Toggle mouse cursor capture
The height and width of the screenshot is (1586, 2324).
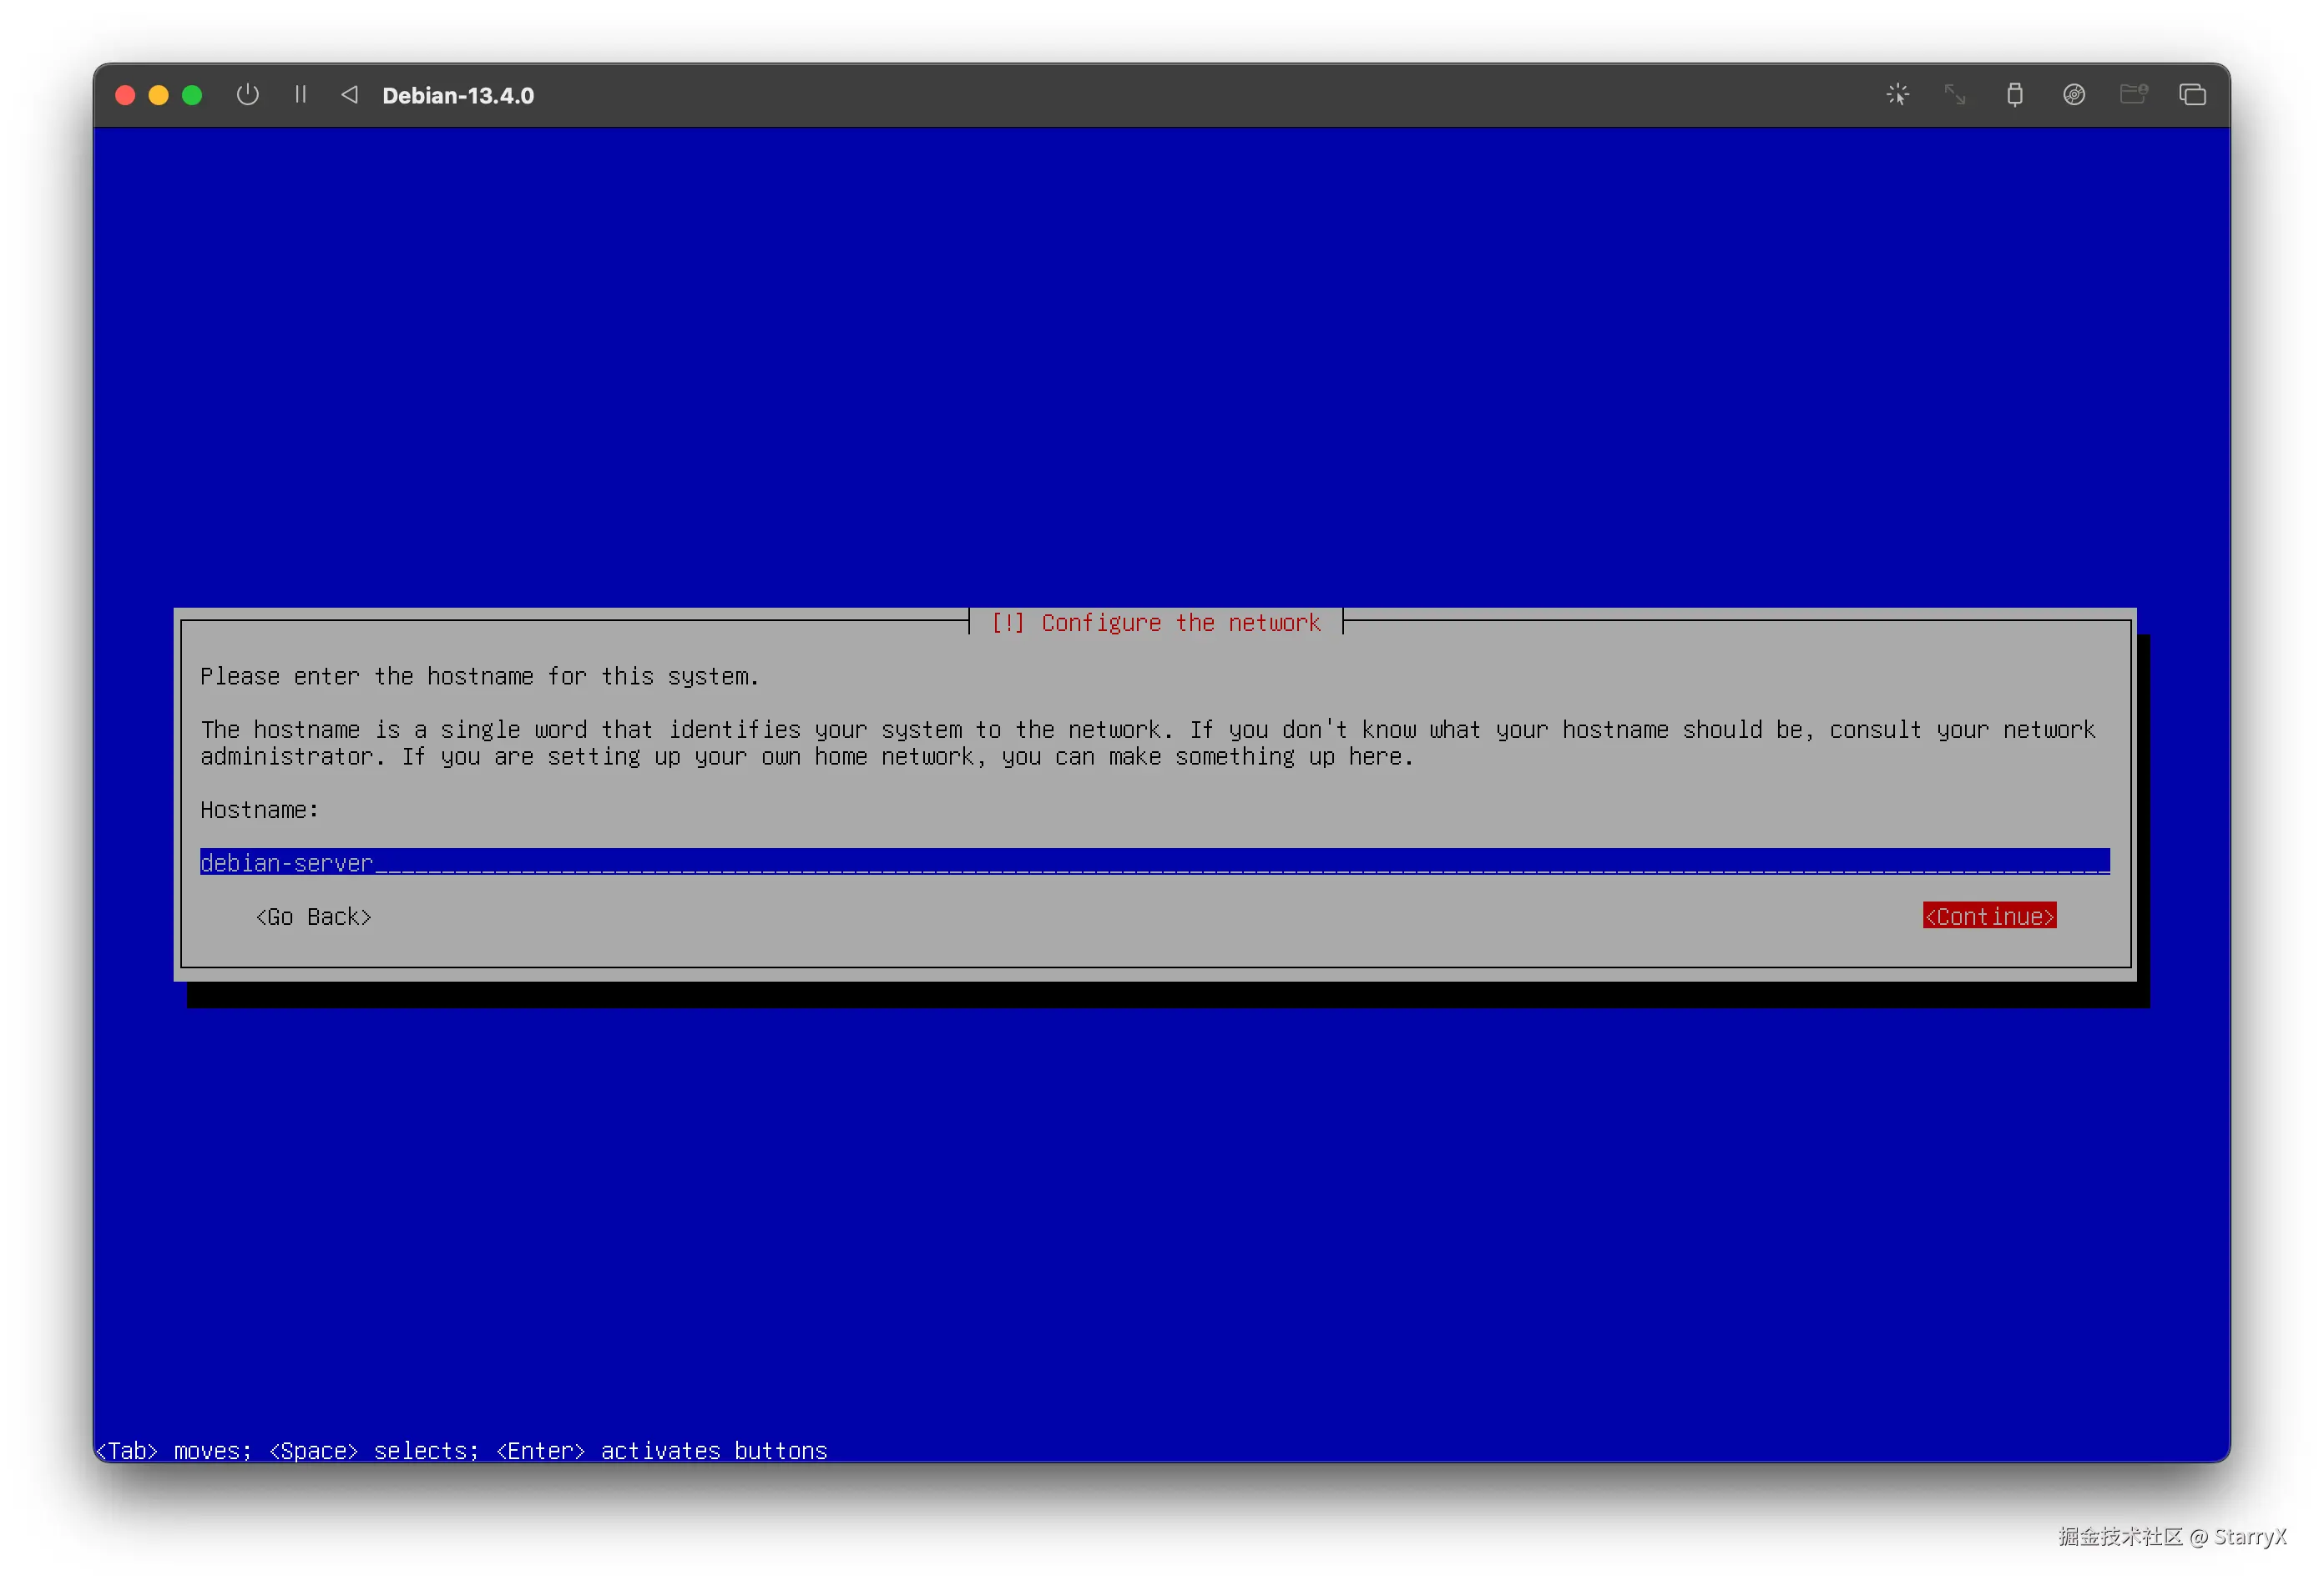tap(1897, 95)
